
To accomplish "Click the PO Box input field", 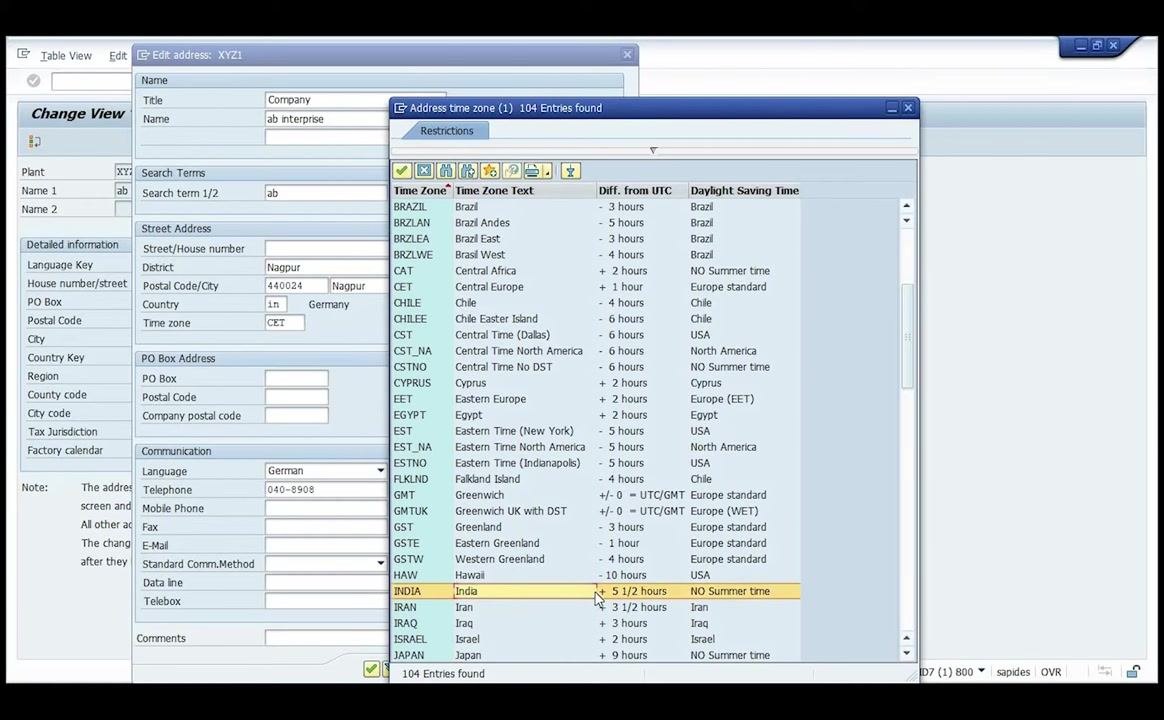I will click(x=296, y=379).
